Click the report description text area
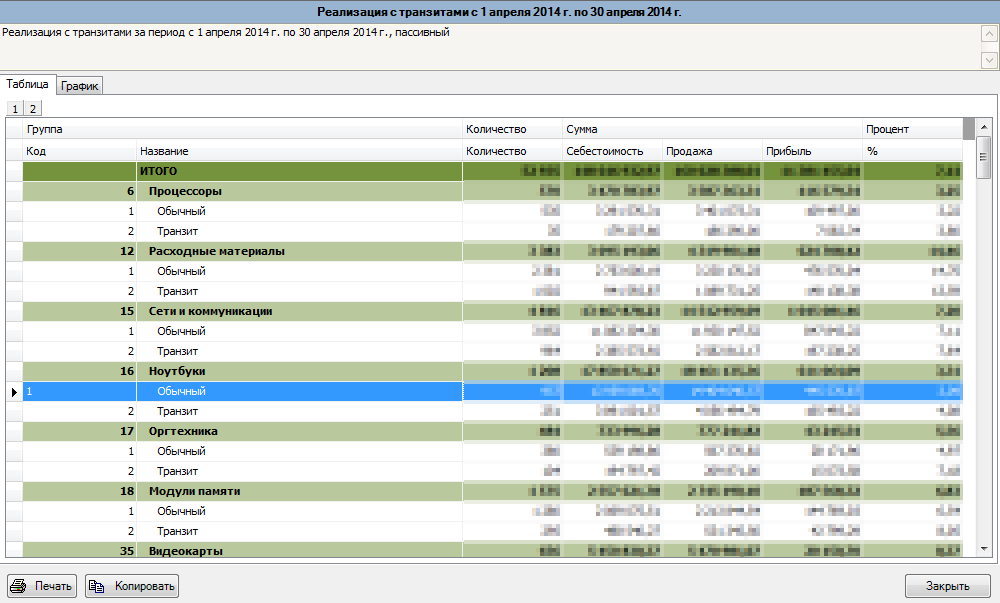The width and height of the screenshot is (1000, 603). coord(490,47)
